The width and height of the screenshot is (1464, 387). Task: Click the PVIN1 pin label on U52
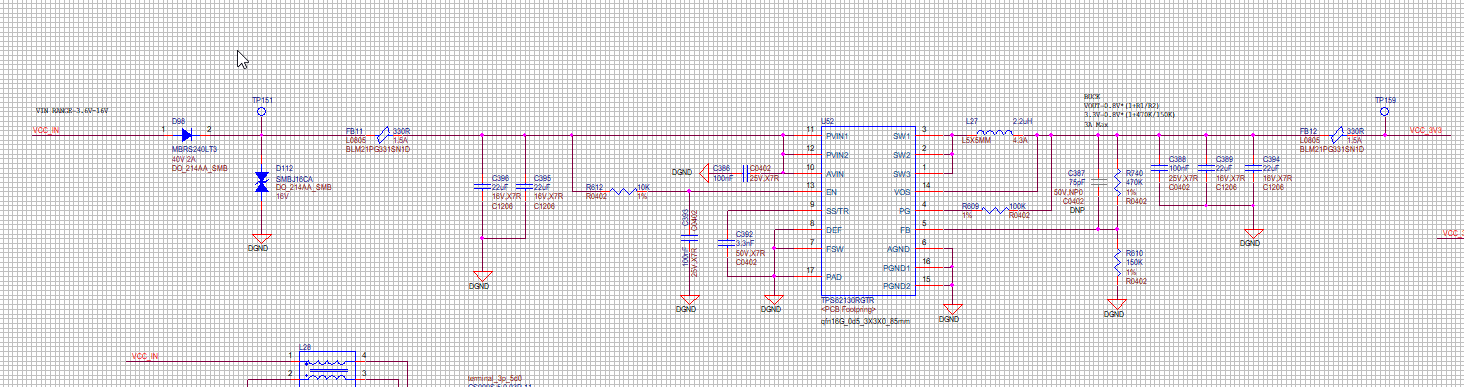[x=836, y=136]
